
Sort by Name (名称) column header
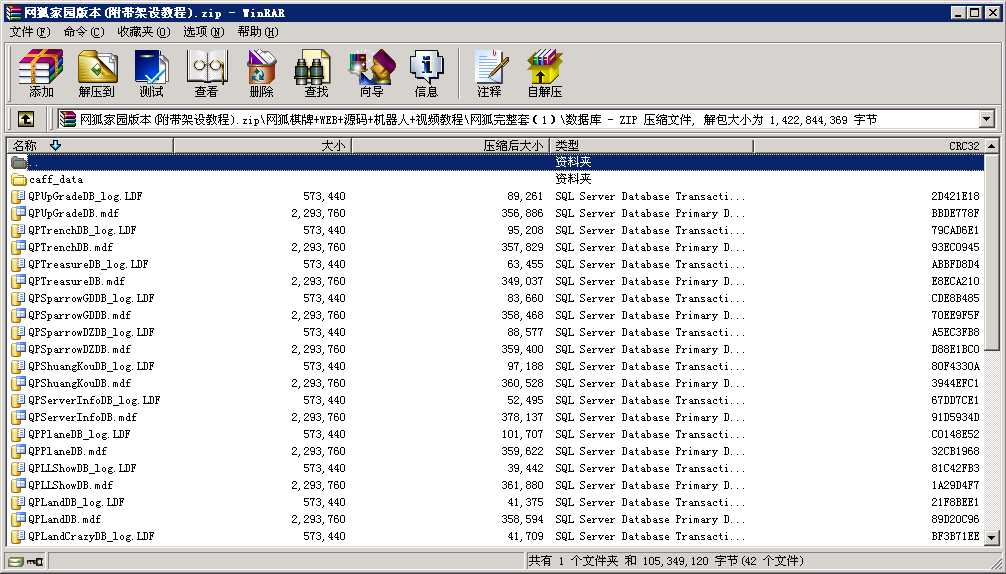(x=90, y=146)
